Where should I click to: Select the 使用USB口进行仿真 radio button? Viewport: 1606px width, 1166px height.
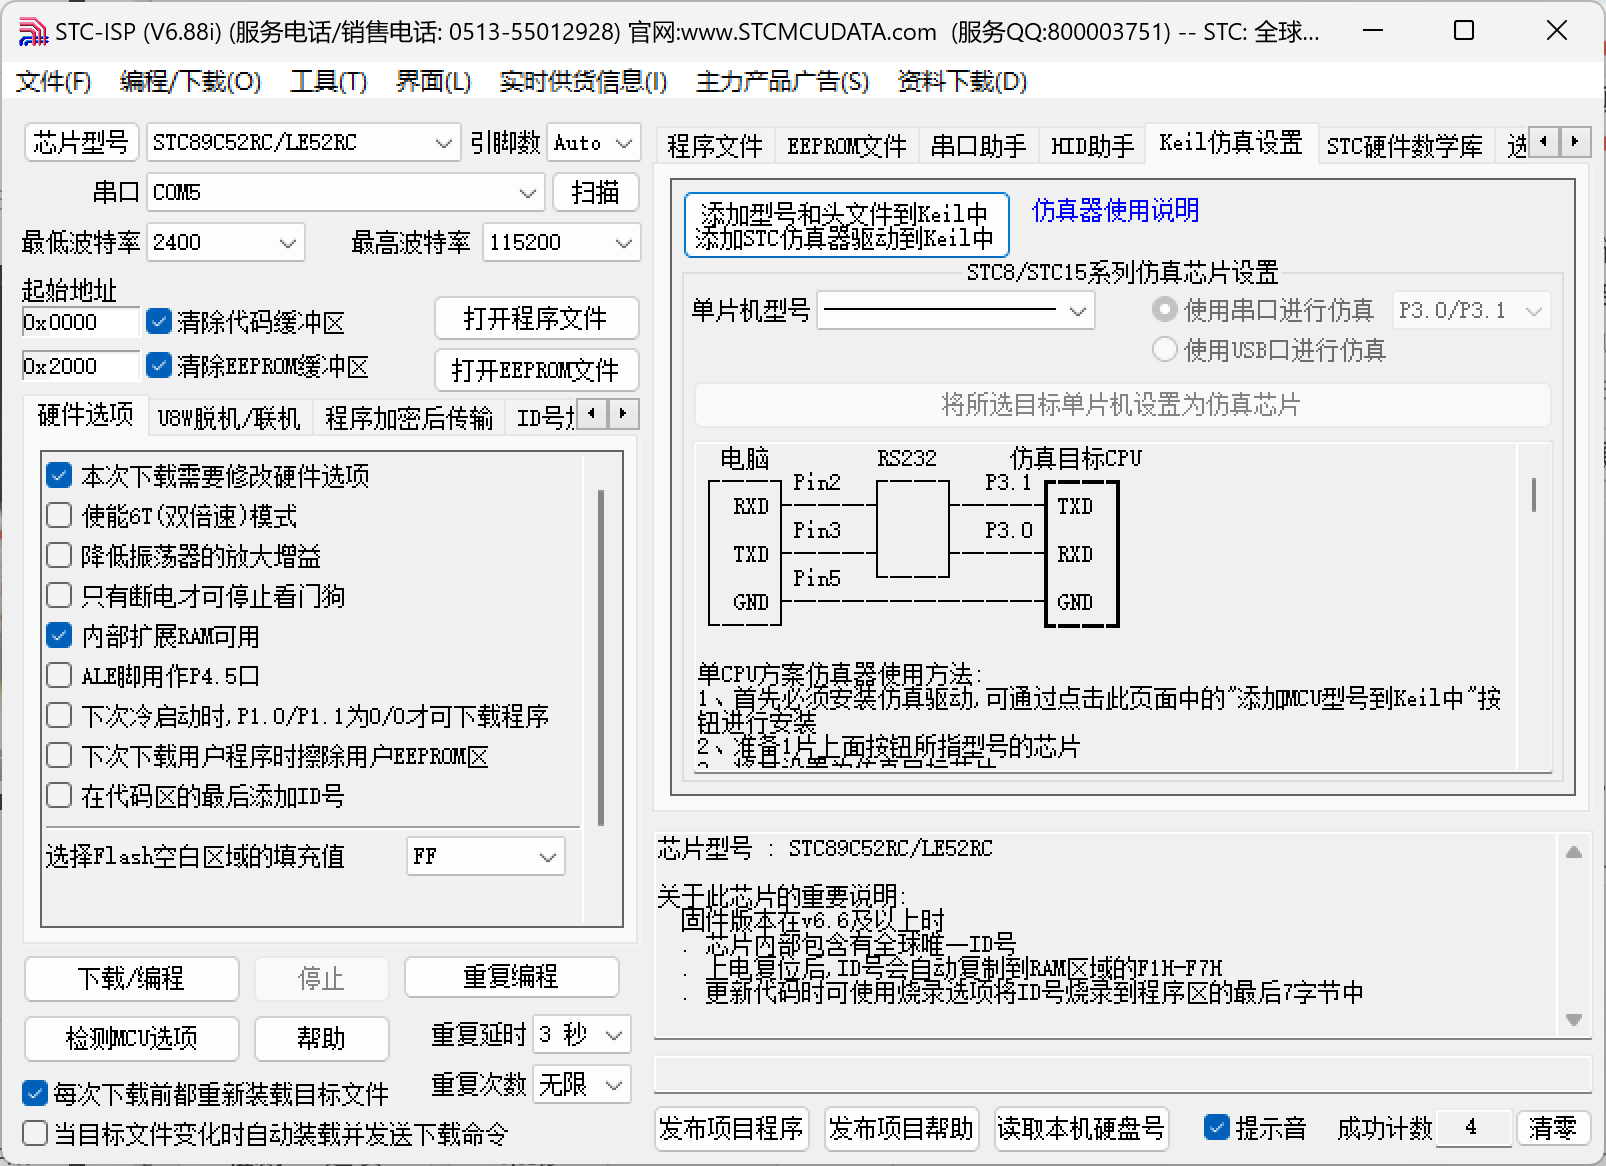click(1164, 350)
